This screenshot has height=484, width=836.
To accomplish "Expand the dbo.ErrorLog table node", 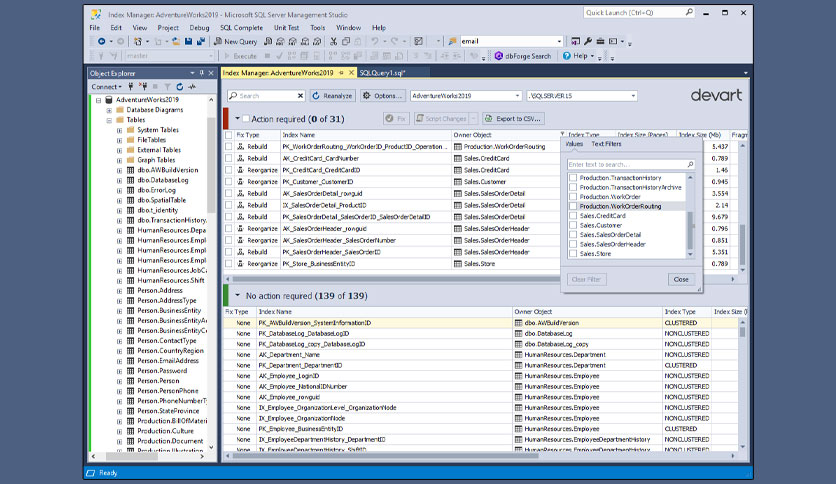I will pyautogui.click(x=119, y=190).
